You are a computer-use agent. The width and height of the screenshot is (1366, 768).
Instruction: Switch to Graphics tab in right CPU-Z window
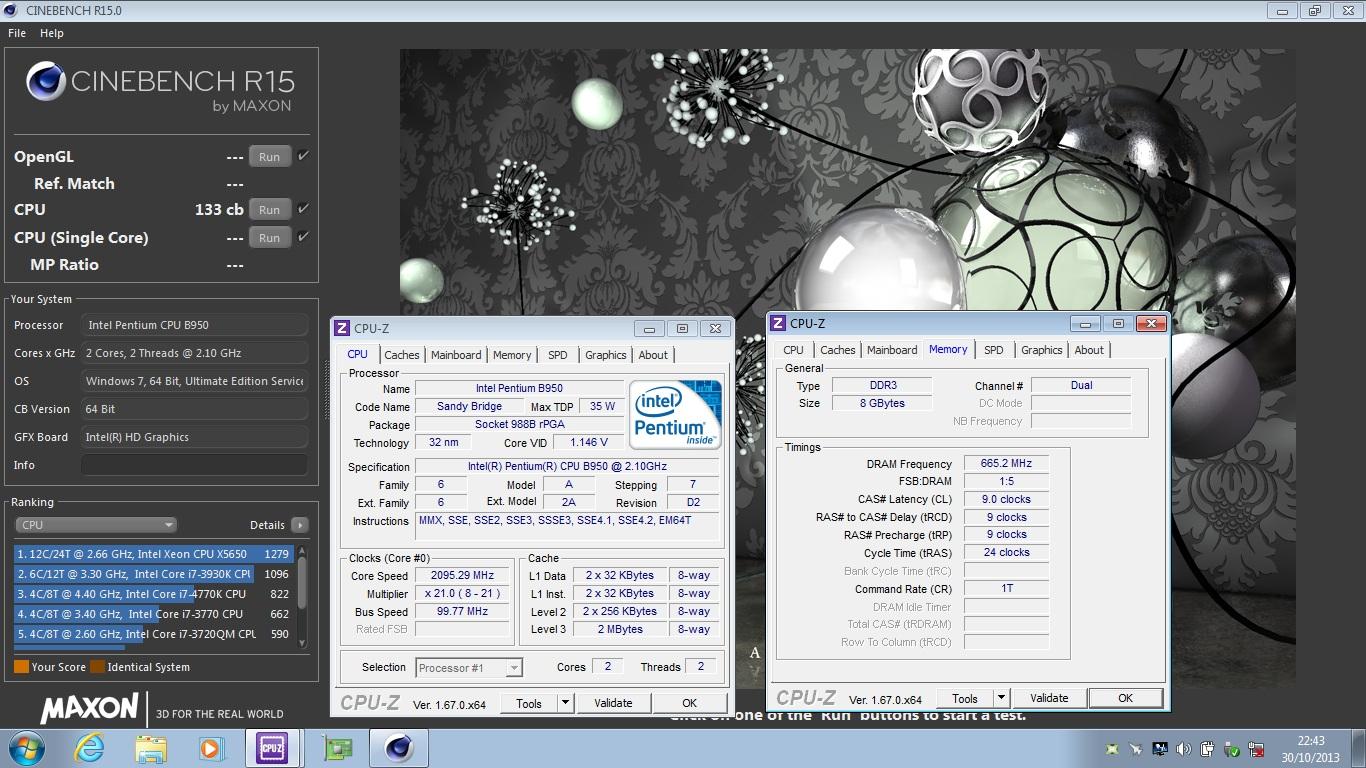coord(1042,350)
